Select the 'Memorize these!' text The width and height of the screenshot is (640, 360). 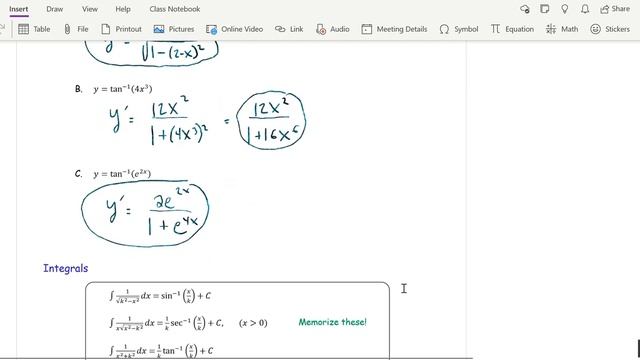coord(333,322)
